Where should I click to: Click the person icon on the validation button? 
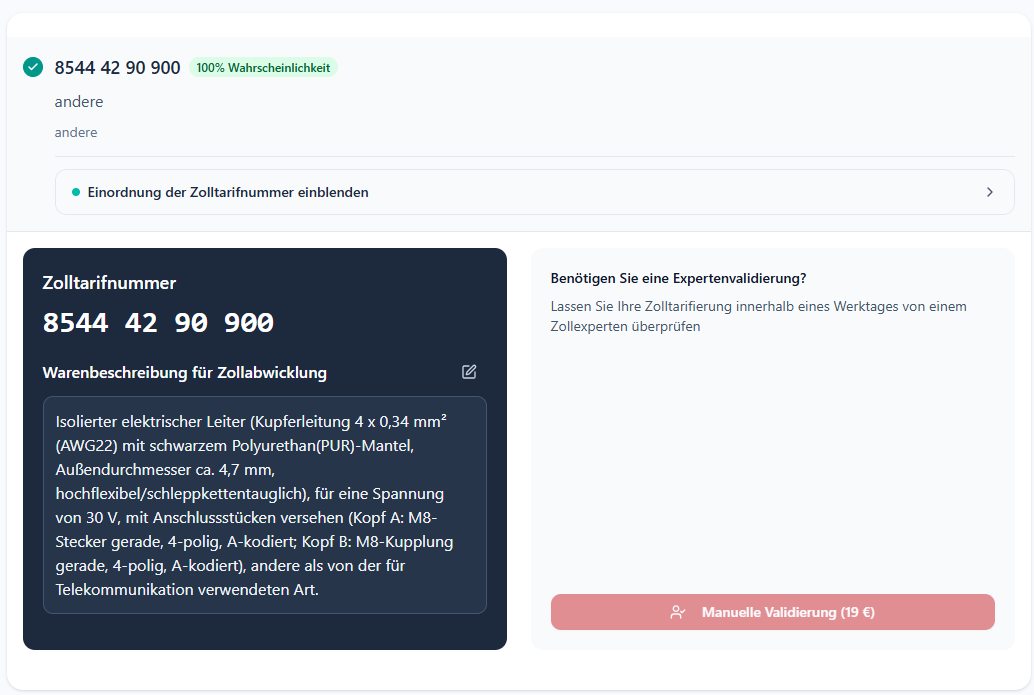pos(677,613)
